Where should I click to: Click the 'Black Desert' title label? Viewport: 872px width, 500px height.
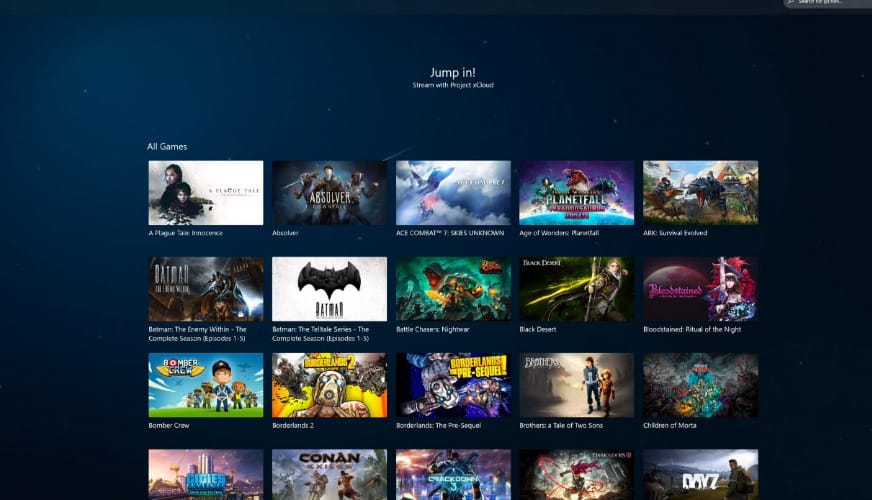point(538,329)
